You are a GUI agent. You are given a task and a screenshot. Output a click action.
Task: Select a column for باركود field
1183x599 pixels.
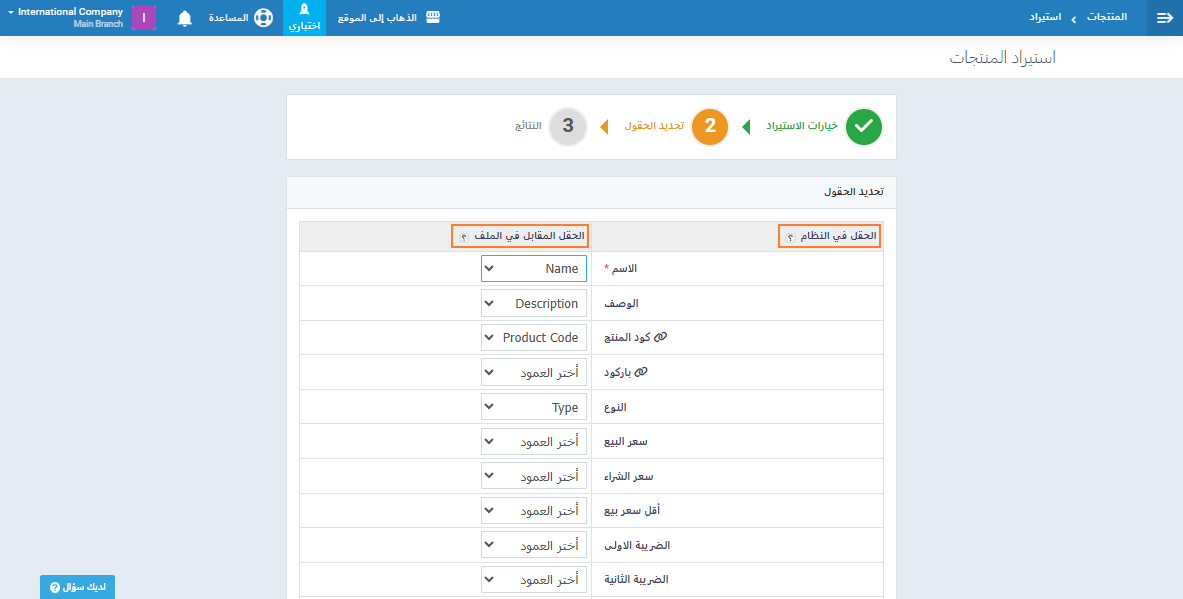(534, 373)
